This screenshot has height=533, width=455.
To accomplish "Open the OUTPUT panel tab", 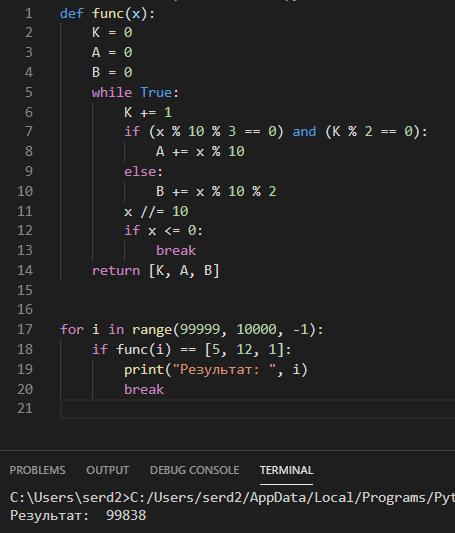I will [x=107, y=470].
